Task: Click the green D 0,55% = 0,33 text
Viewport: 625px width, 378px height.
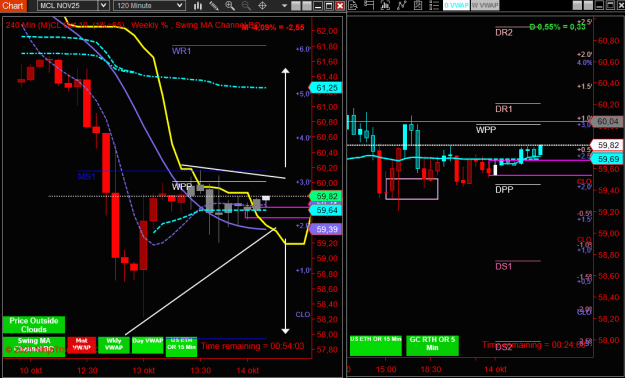Action: [557, 27]
